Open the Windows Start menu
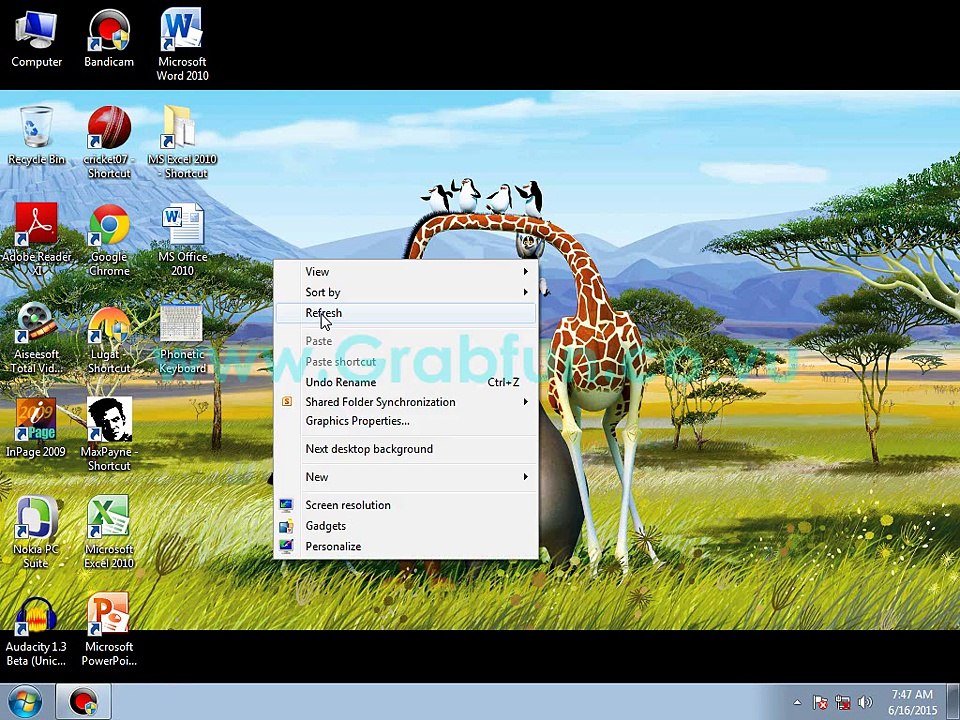 click(x=25, y=702)
